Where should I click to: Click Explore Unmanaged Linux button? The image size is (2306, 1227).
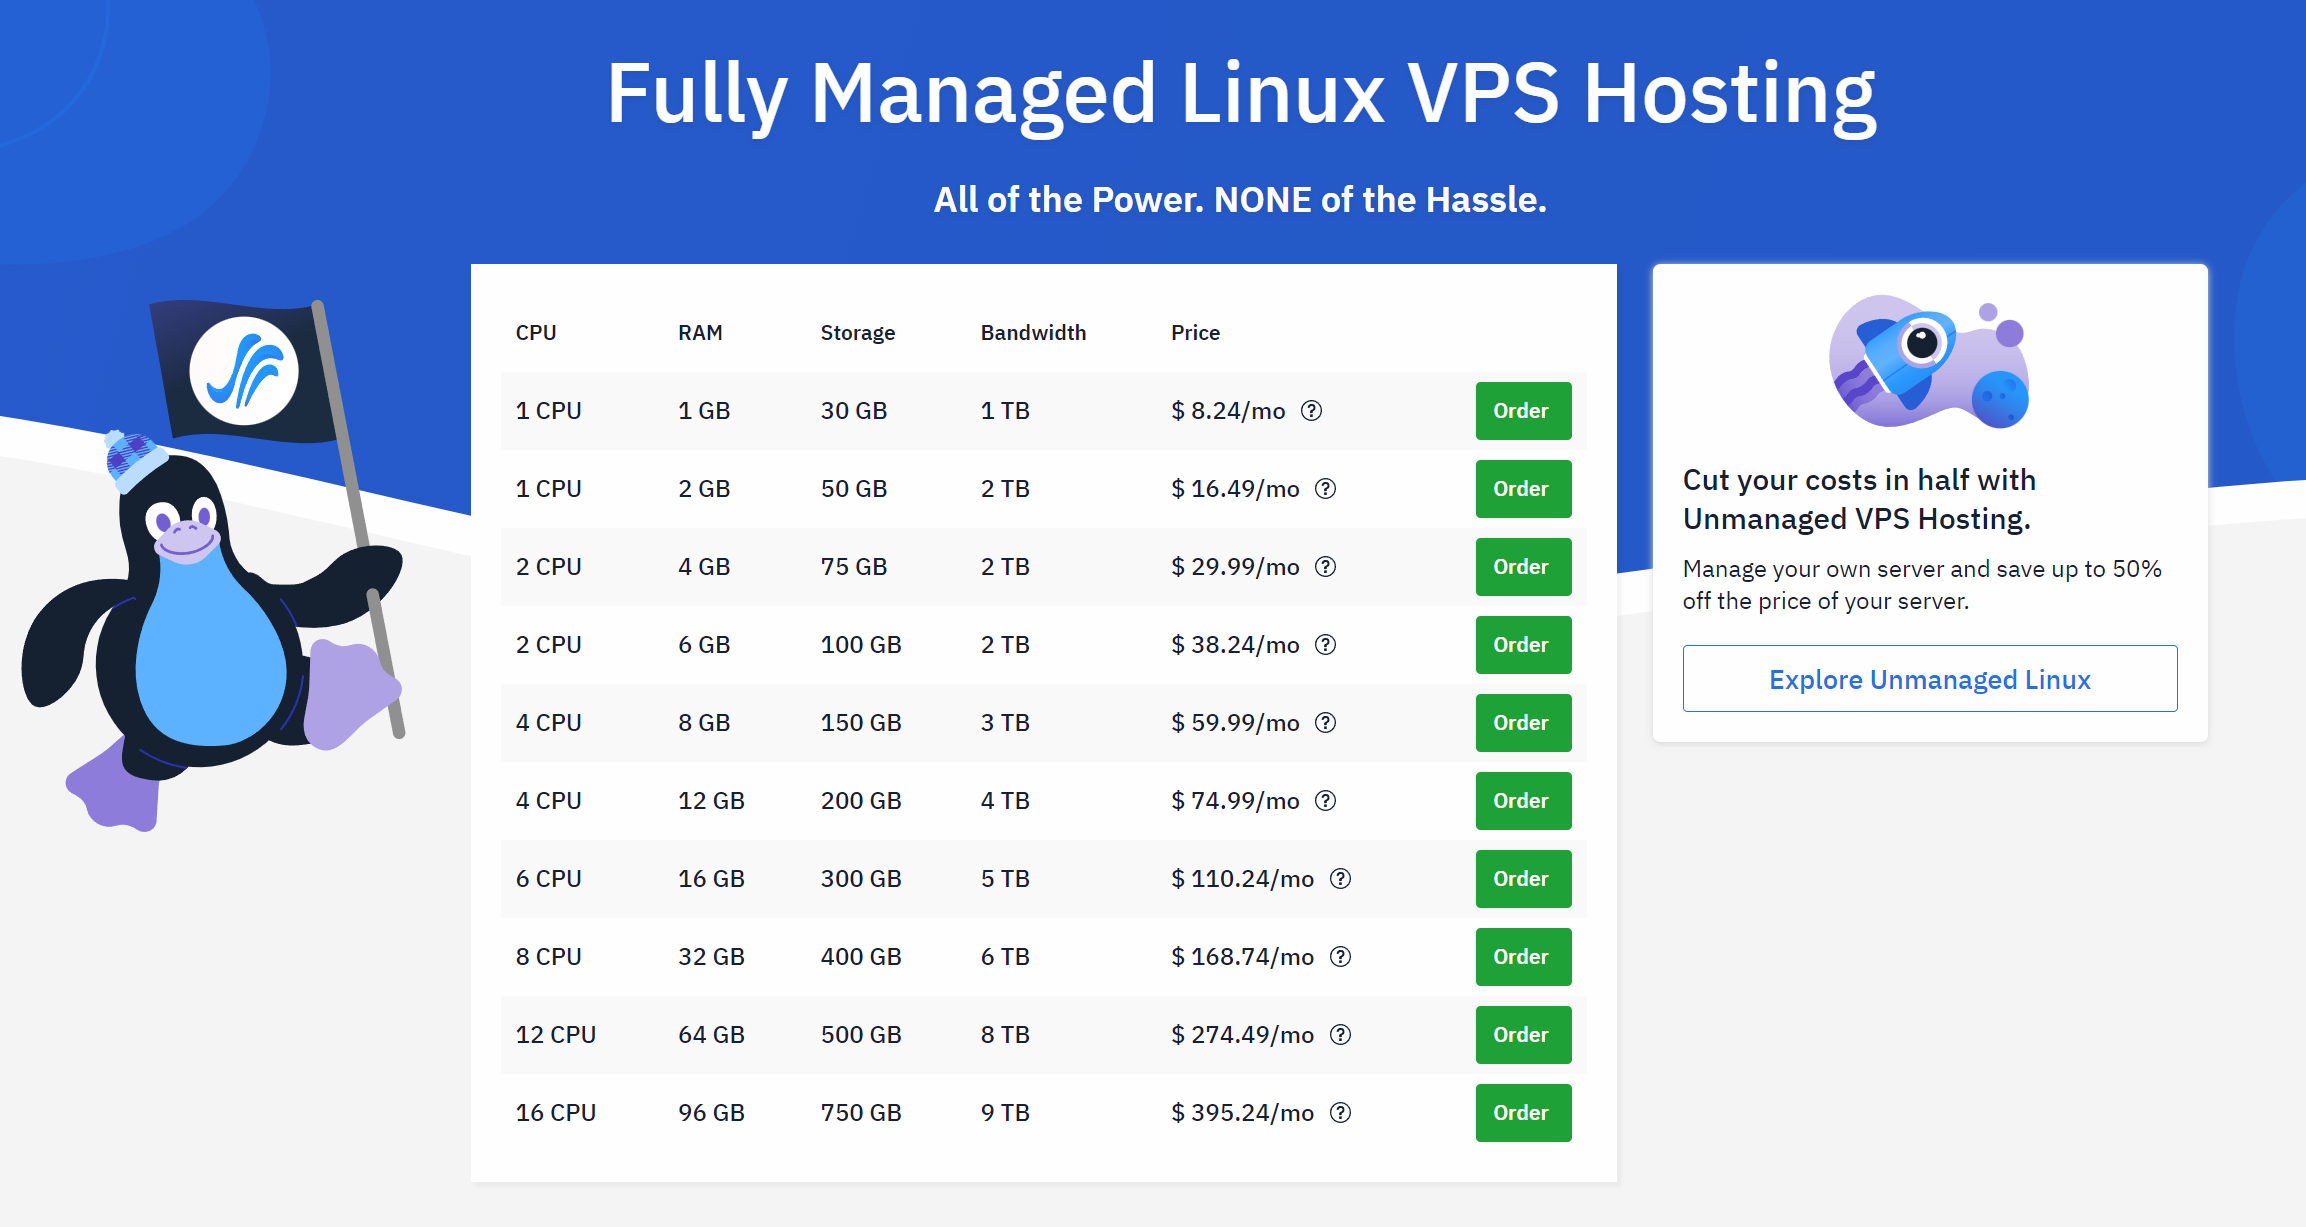click(x=1929, y=679)
